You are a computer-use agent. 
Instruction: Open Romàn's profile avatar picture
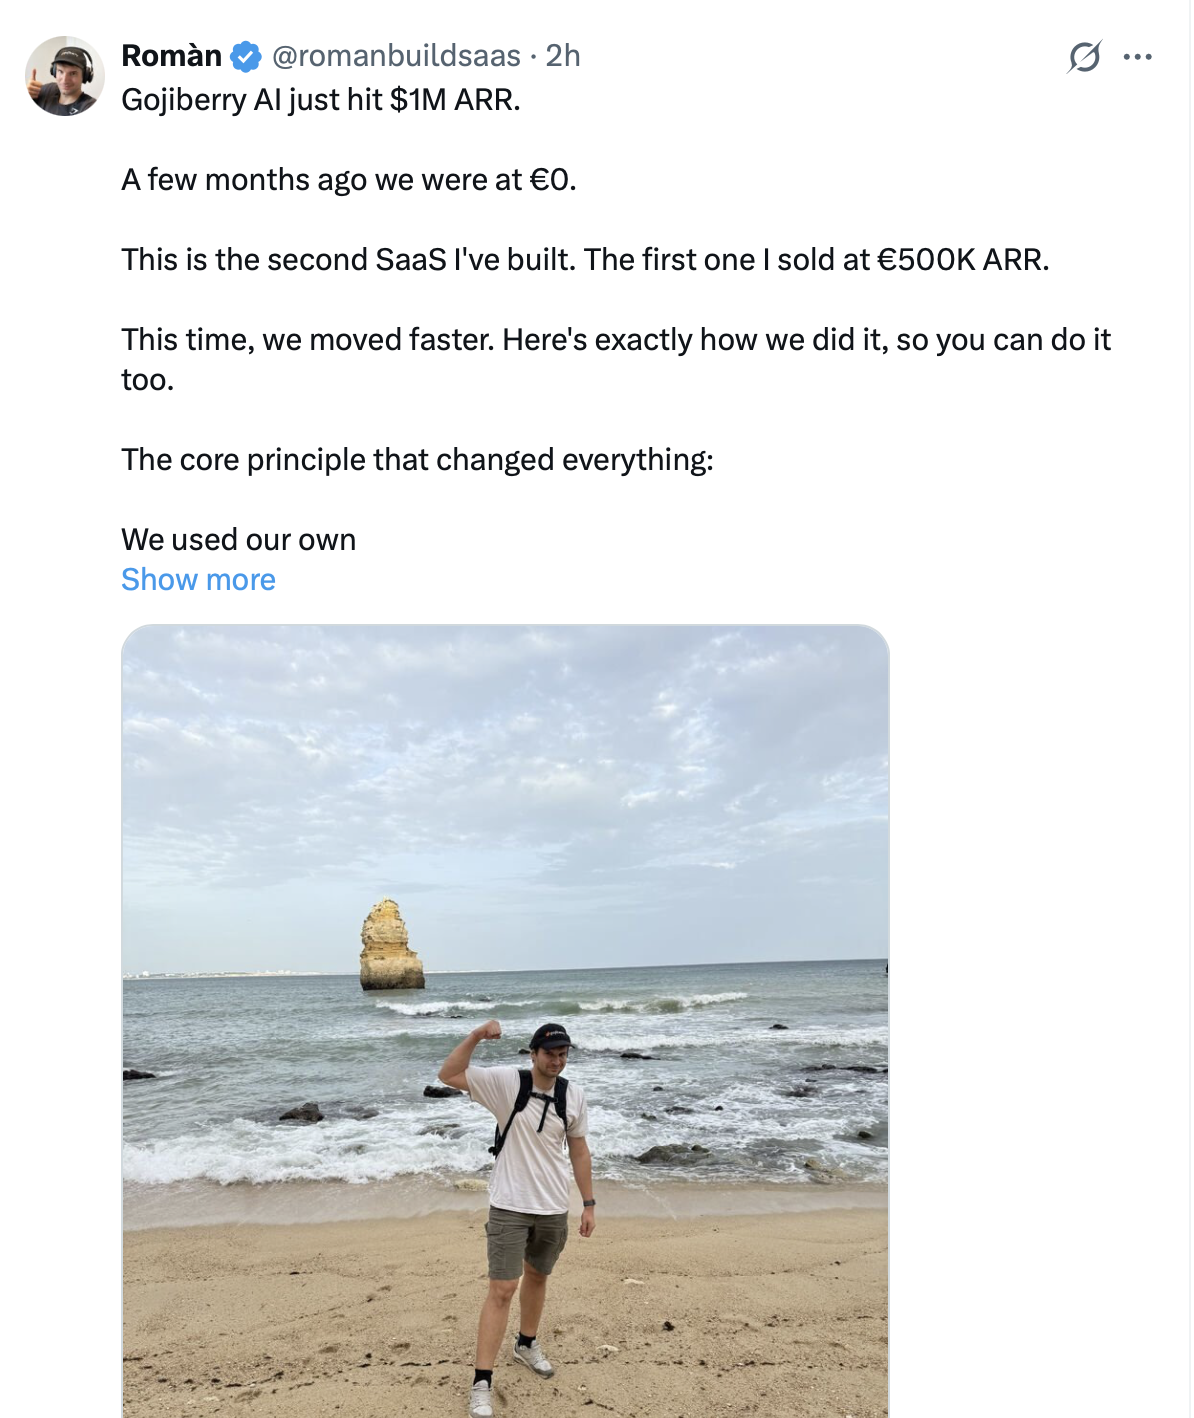[x=65, y=76]
